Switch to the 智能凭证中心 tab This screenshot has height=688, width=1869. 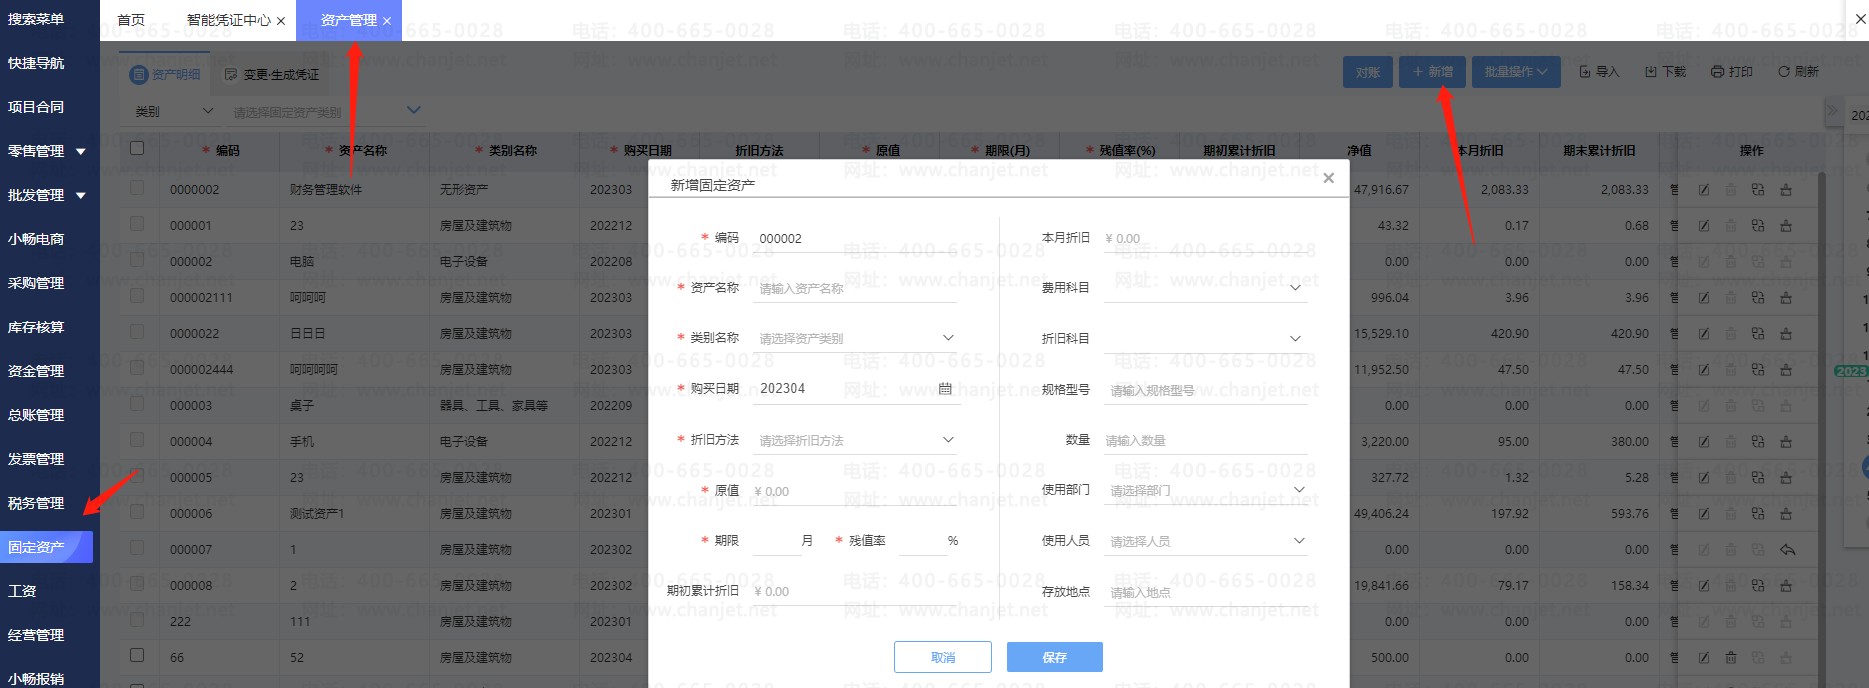228,20
